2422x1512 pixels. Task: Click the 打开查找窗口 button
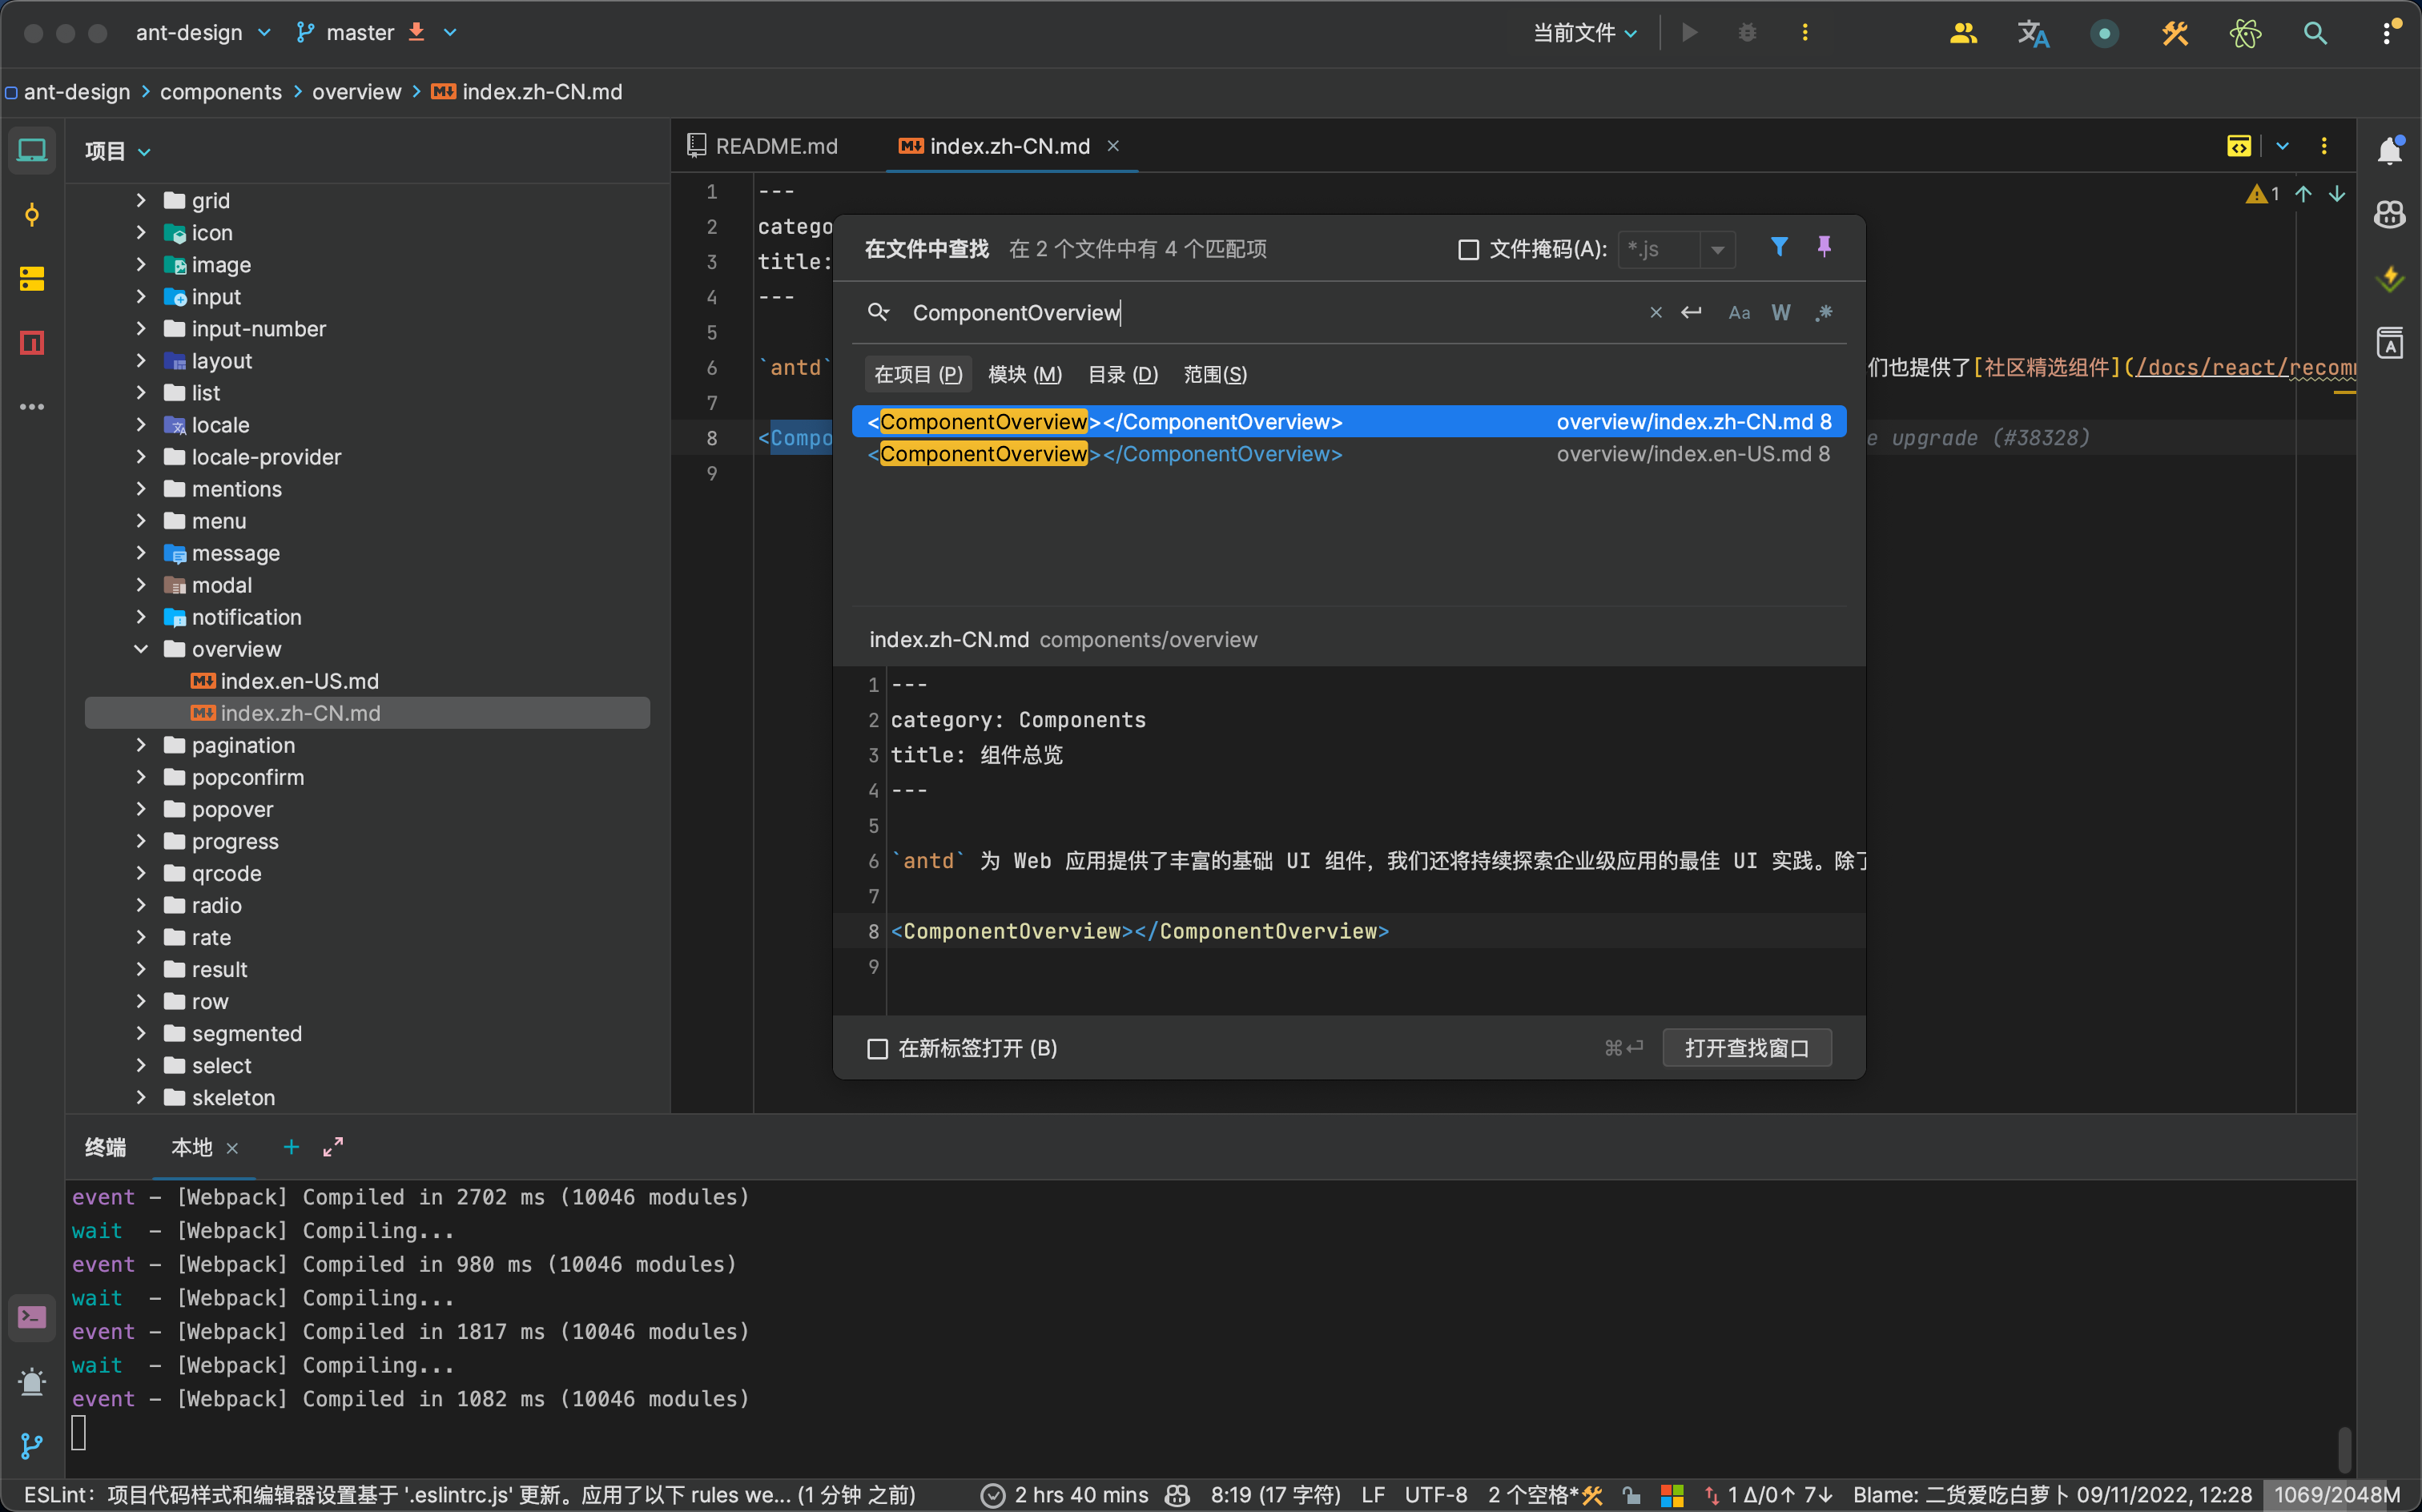point(1746,1047)
